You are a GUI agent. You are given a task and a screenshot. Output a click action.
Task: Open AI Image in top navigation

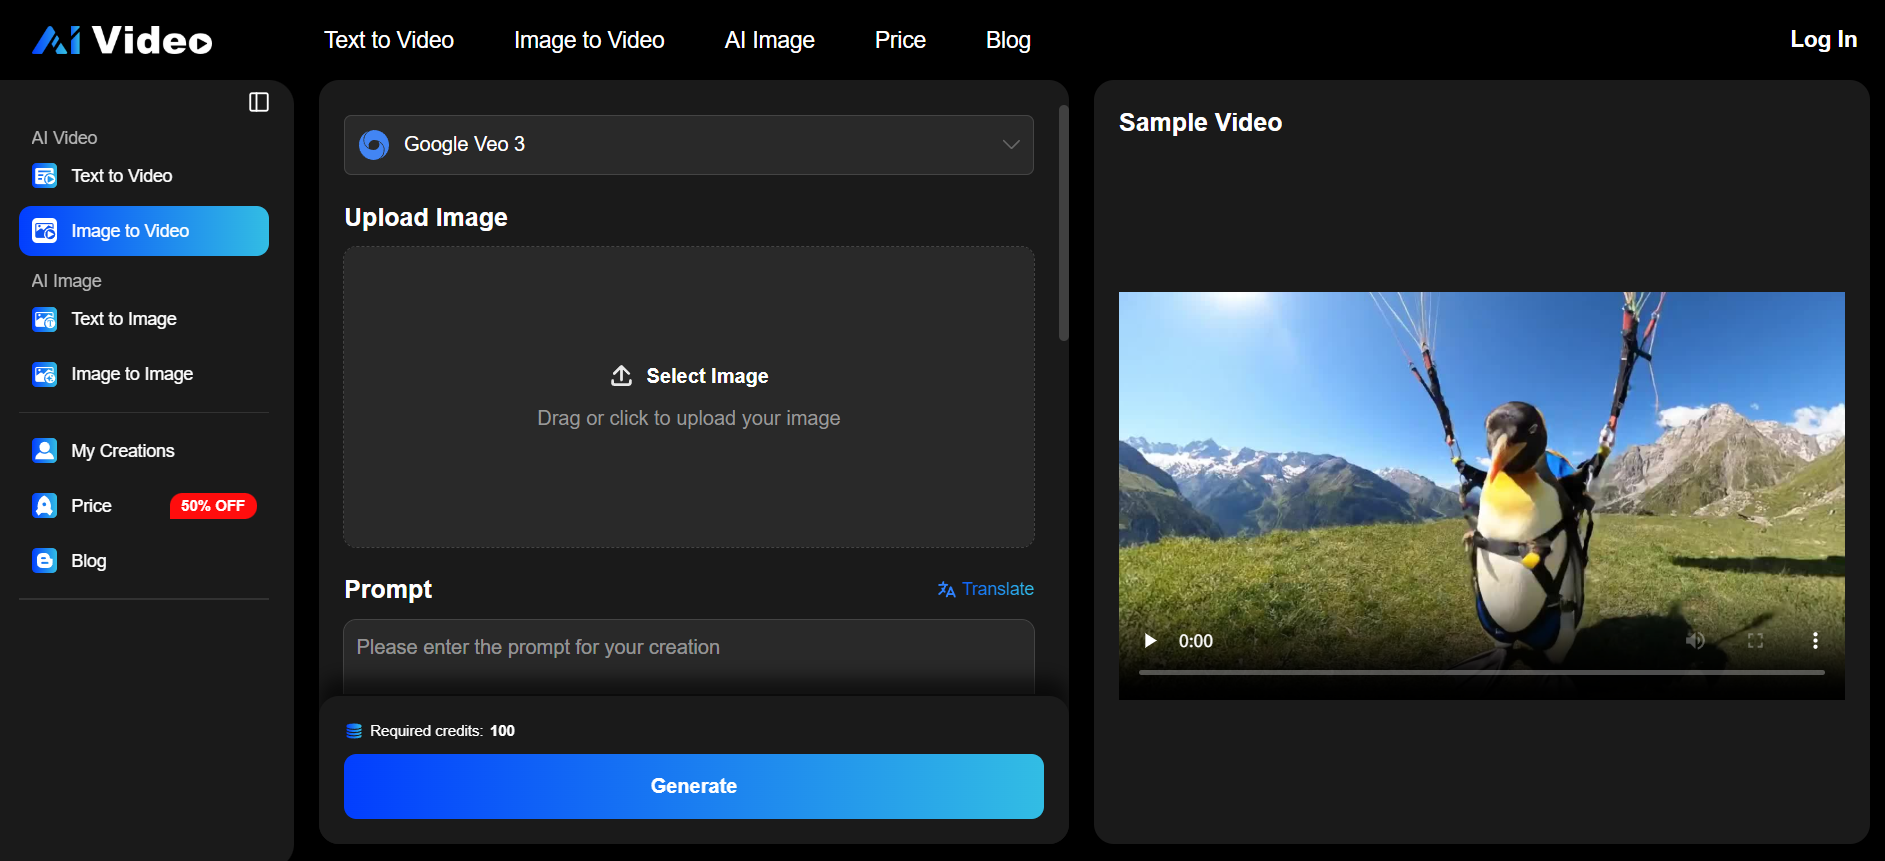coord(769,40)
